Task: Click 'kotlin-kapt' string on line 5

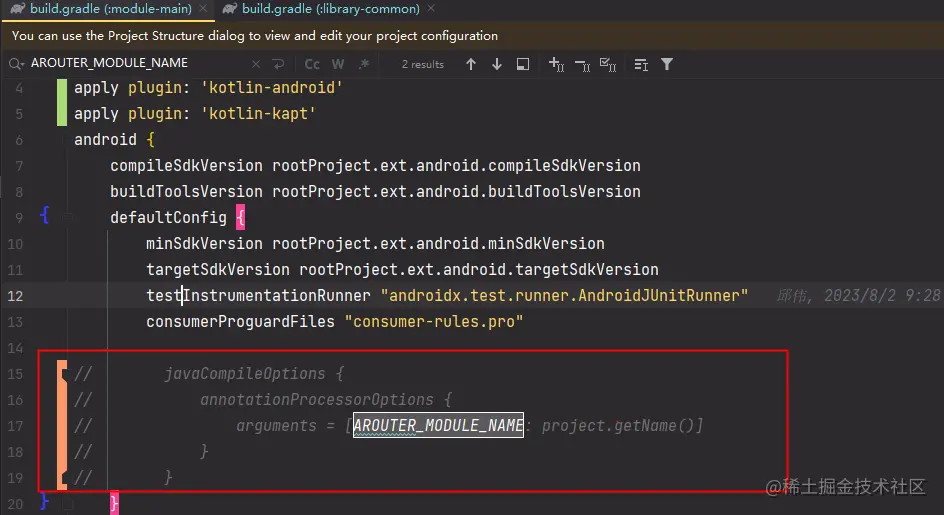Action: pos(258,114)
